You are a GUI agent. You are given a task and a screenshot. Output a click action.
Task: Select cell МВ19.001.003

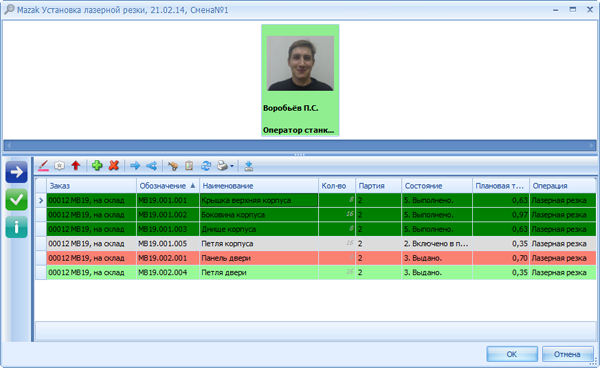(x=168, y=230)
